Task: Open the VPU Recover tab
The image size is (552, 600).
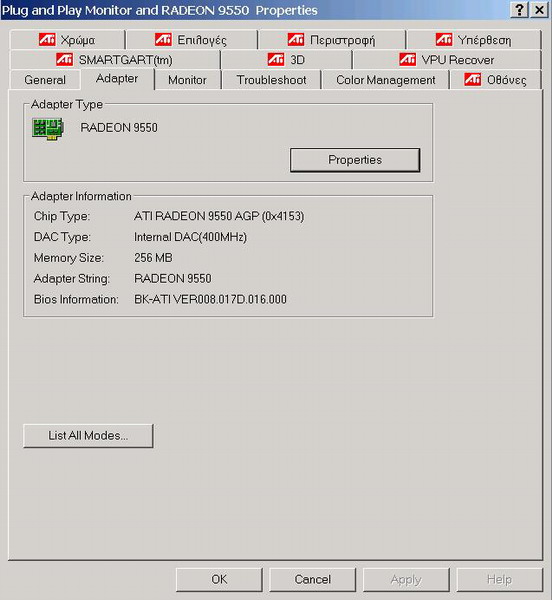Action: (447, 60)
